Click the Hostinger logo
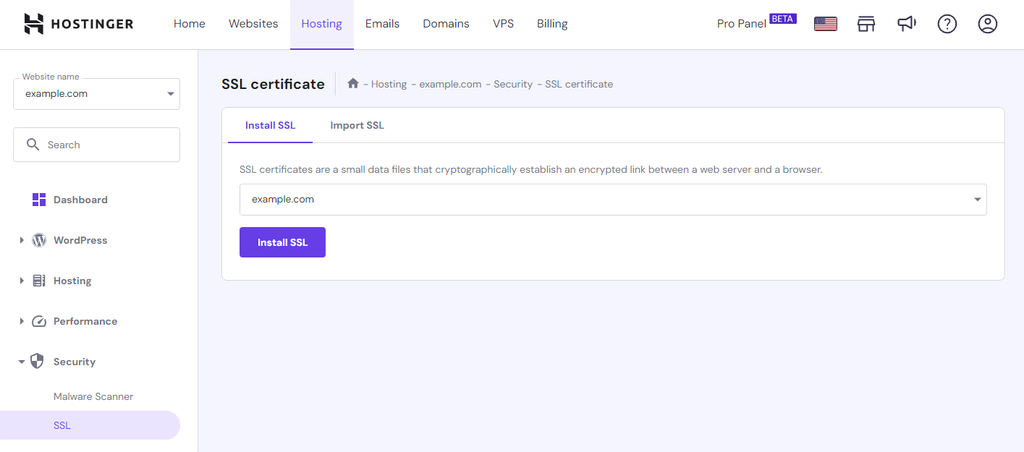The height and width of the screenshot is (452, 1024). click(x=78, y=24)
